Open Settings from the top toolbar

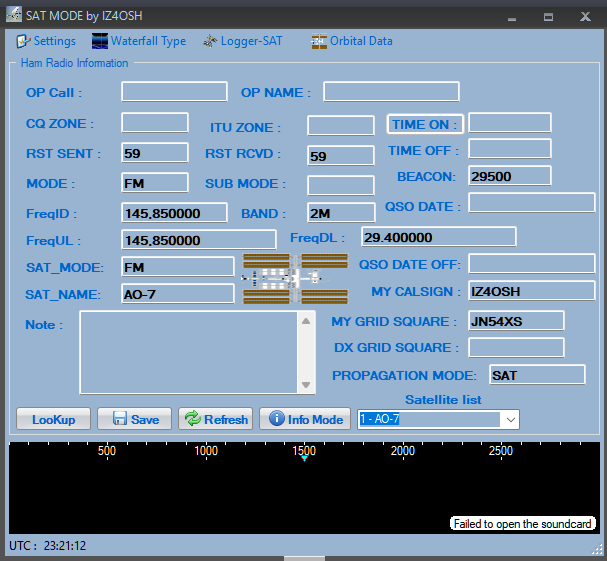[46, 41]
